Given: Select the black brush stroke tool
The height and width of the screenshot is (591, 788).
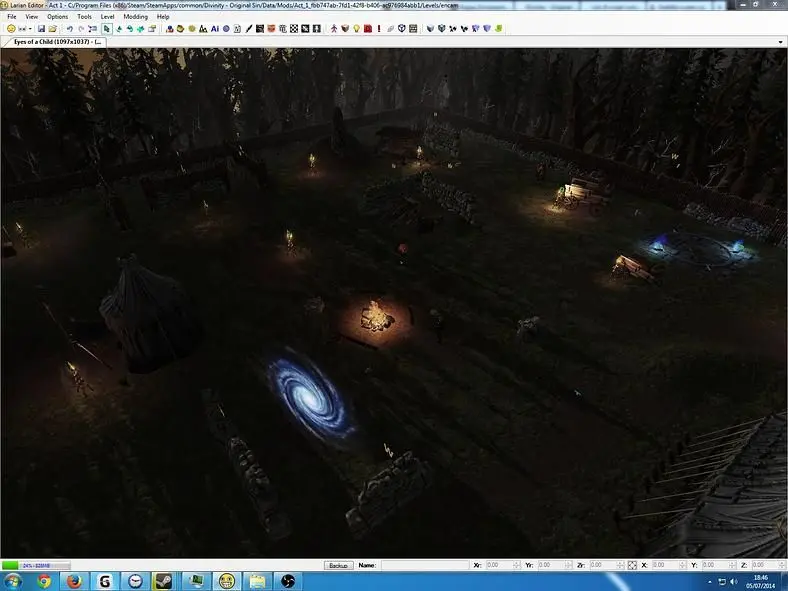Looking at the screenshot, I should pos(249,29).
